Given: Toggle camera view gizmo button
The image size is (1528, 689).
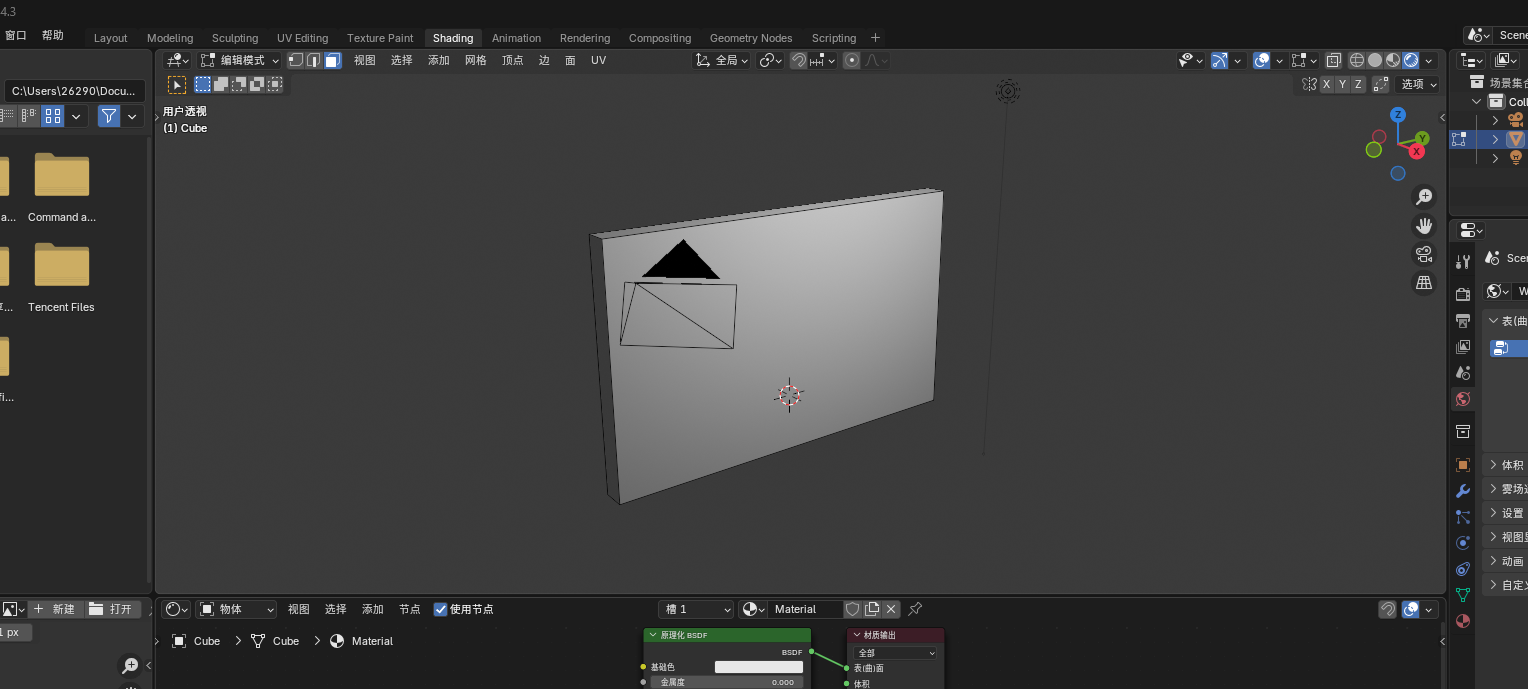Looking at the screenshot, I should click(x=1424, y=254).
